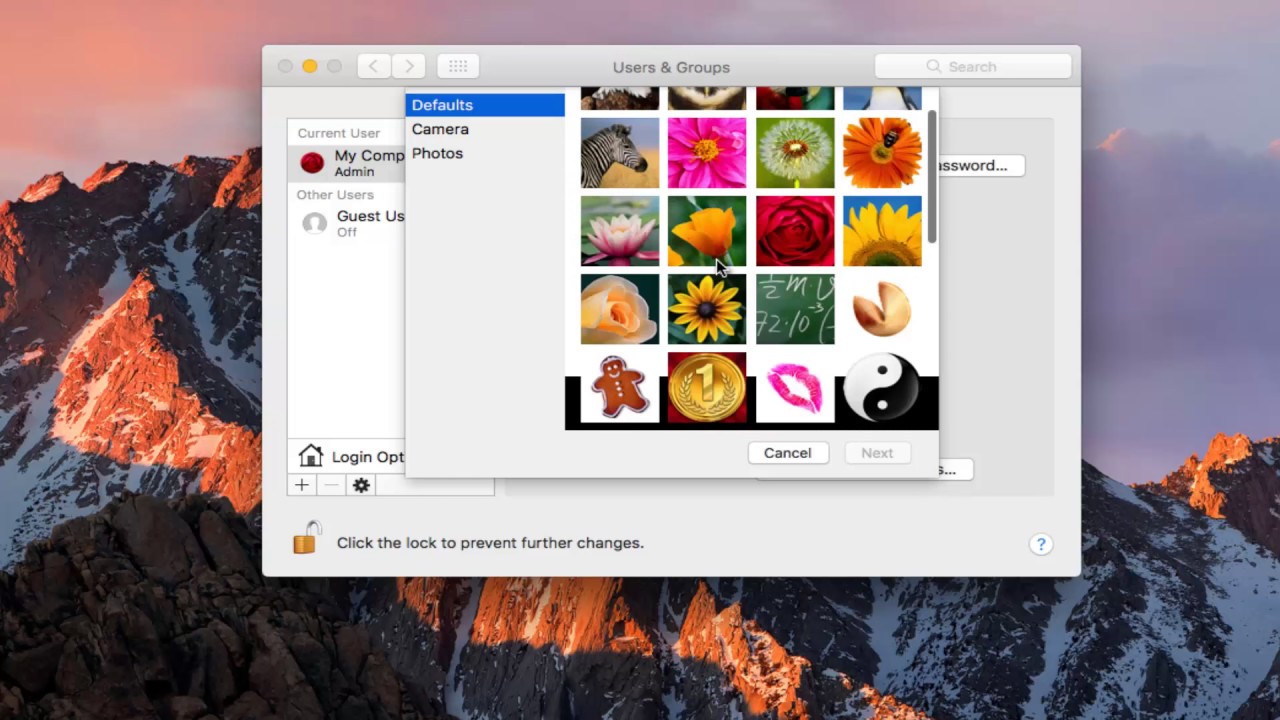The height and width of the screenshot is (720, 1280).
Task: Switch to the Photos picture source
Action: point(437,153)
